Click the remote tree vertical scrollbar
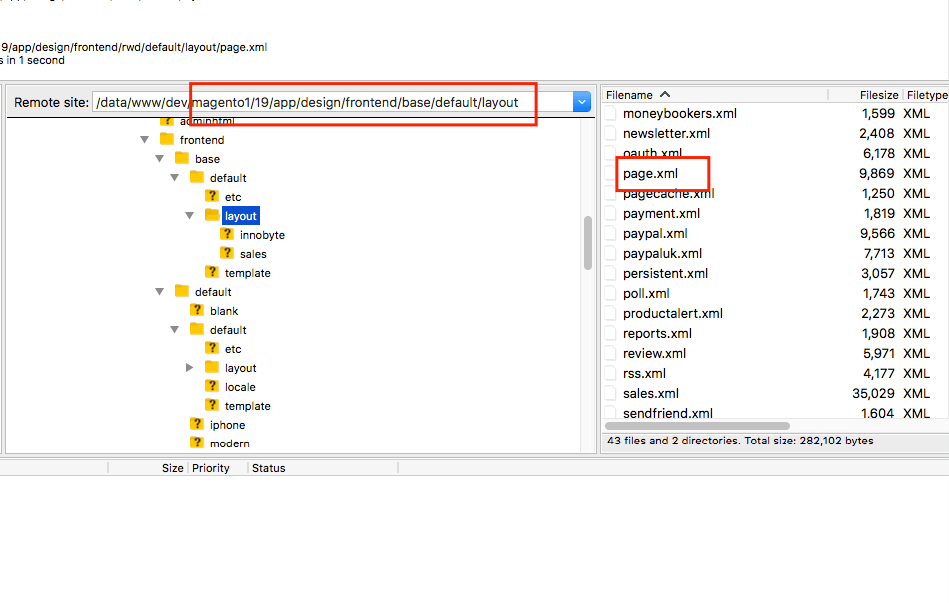 tap(588, 243)
